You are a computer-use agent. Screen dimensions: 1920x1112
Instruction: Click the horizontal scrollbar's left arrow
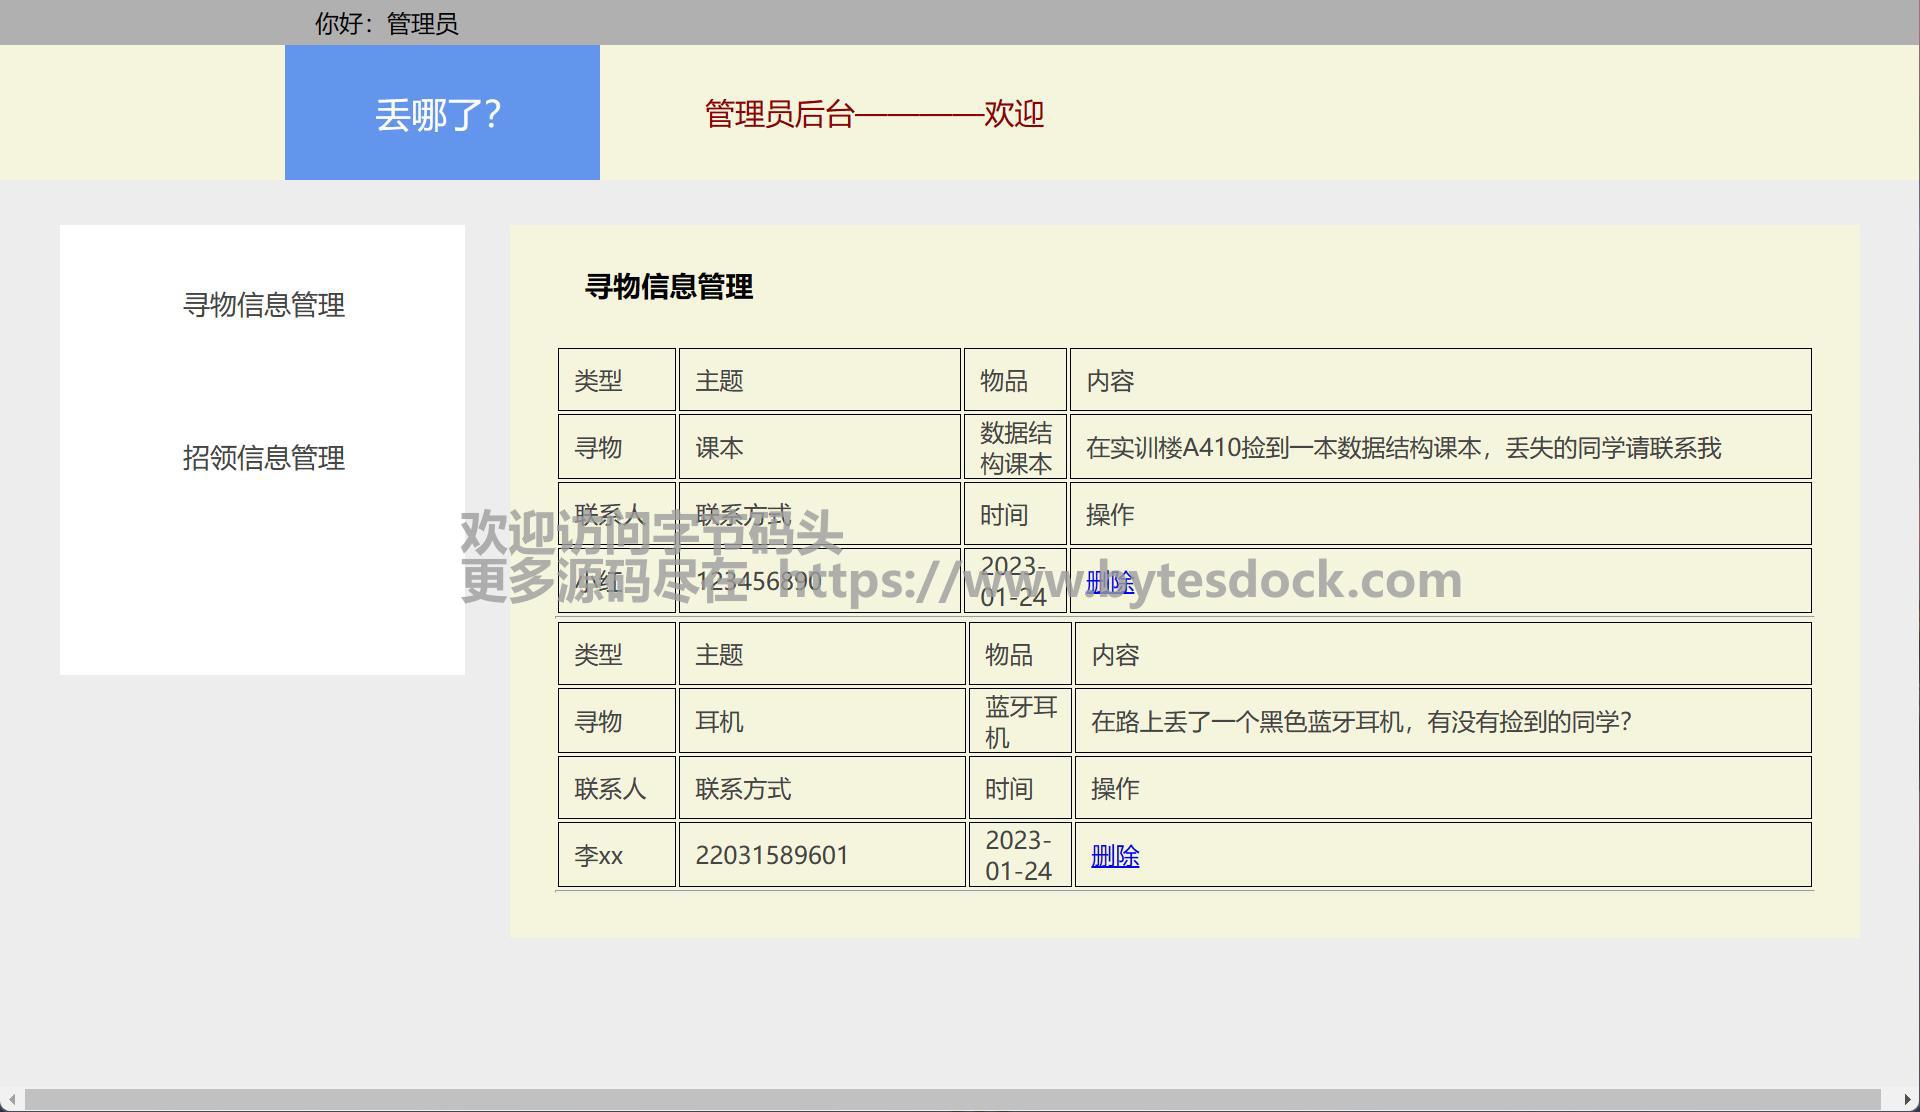11,1100
